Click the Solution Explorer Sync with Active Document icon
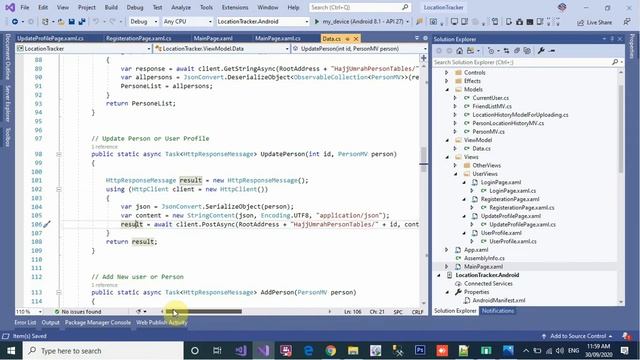Image resolution: width=640 pixels, height=360 pixels. 507,51
